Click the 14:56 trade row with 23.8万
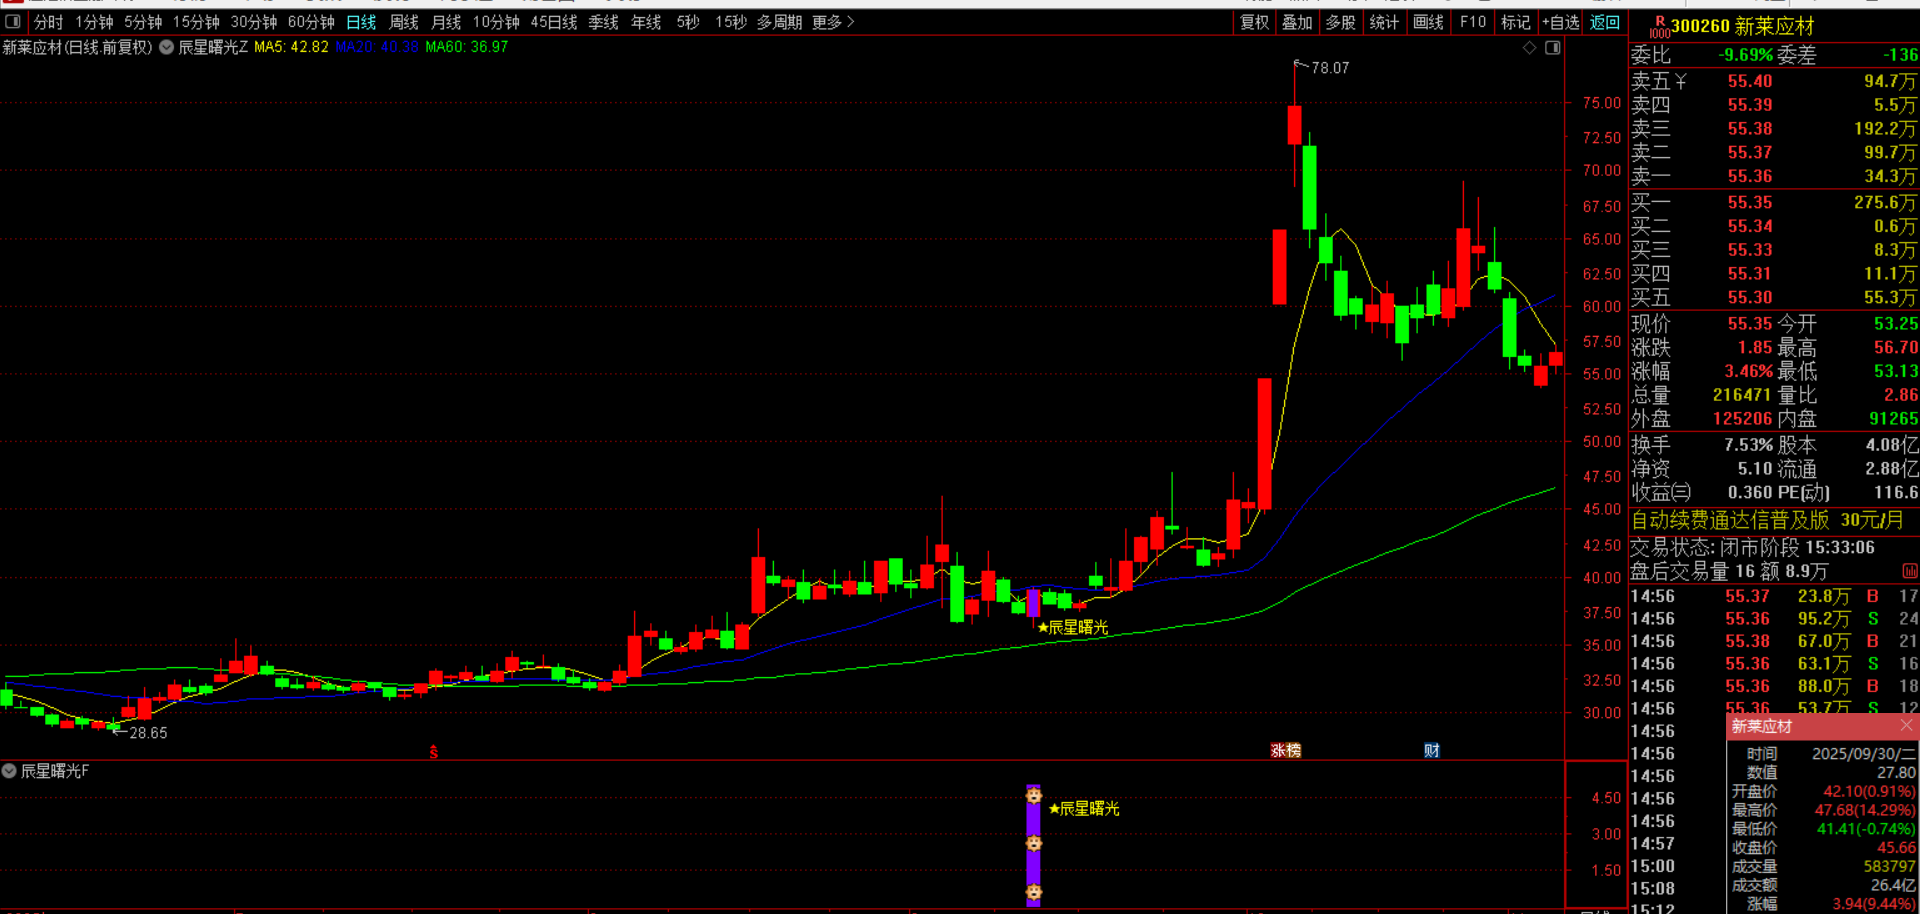The image size is (1920, 914). click(1774, 596)
